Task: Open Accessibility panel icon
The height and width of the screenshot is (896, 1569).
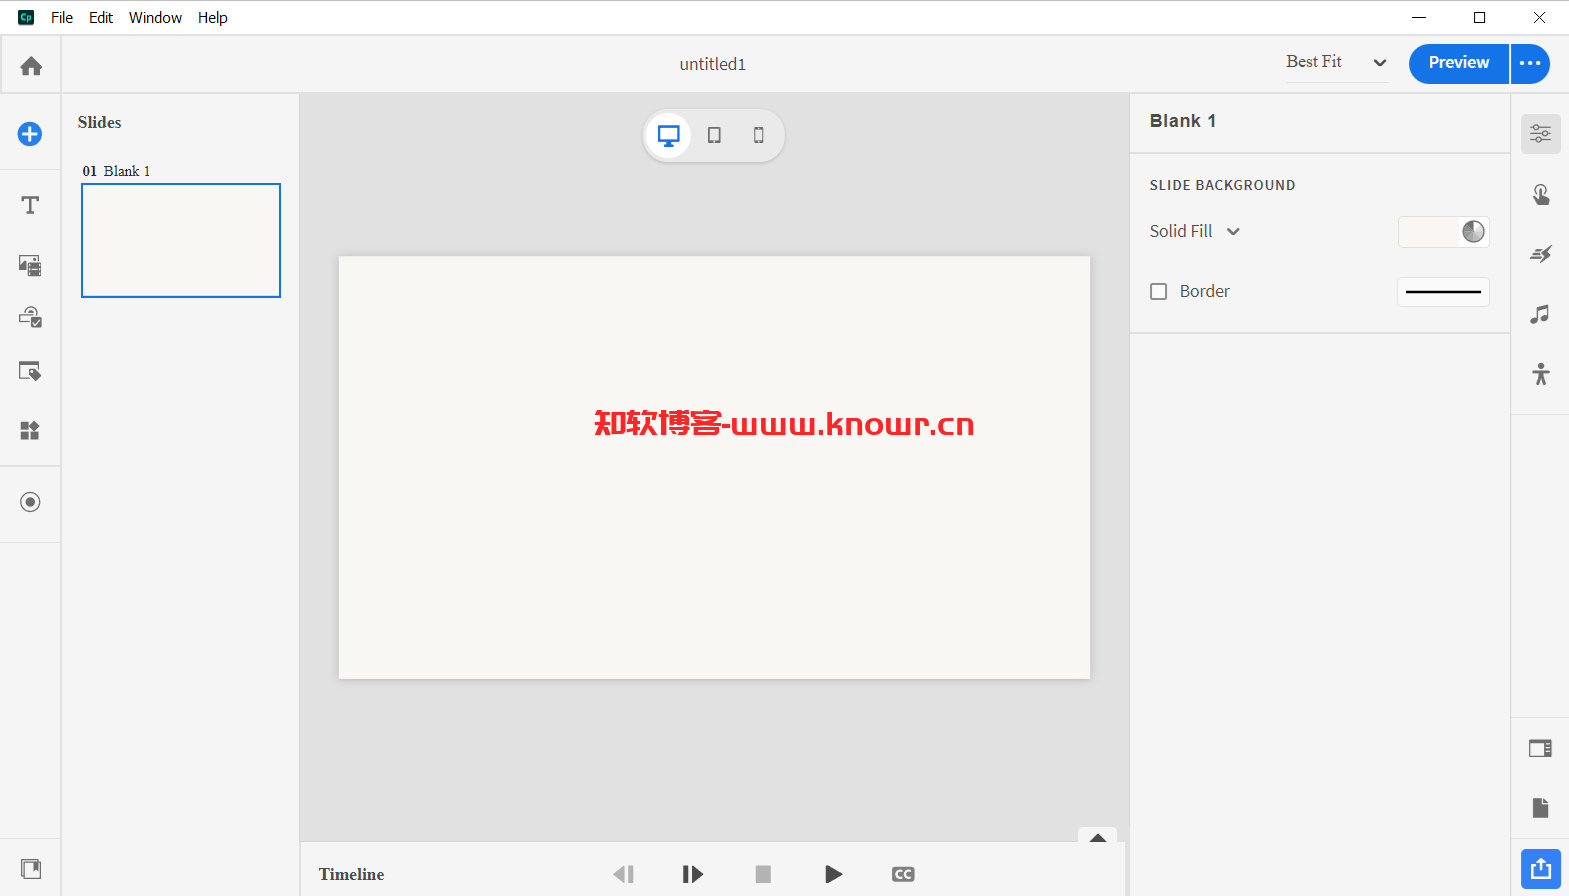Action: pos(1540,374)
